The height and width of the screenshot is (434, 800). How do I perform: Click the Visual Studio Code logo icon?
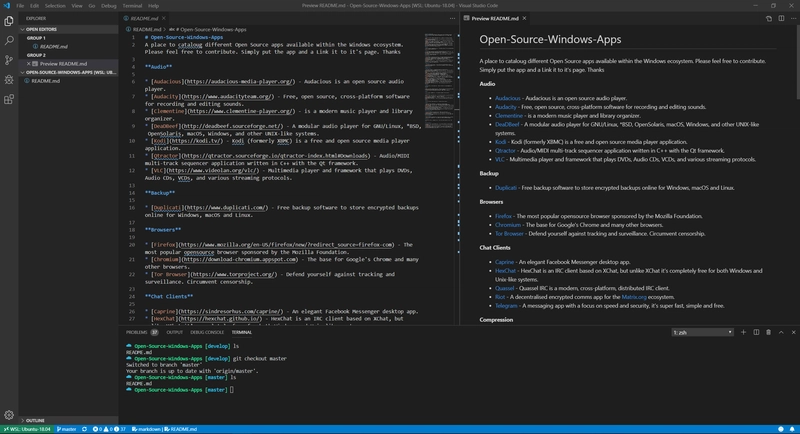coord(6,6)
